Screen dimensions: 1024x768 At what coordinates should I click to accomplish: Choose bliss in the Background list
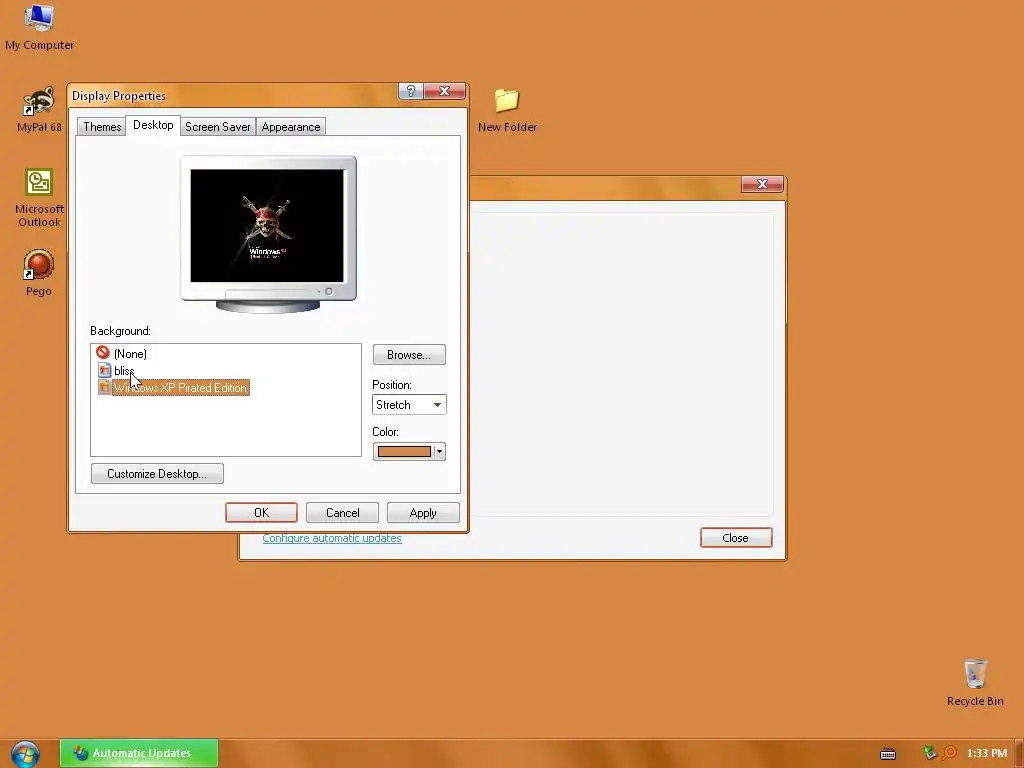(123, 370)
